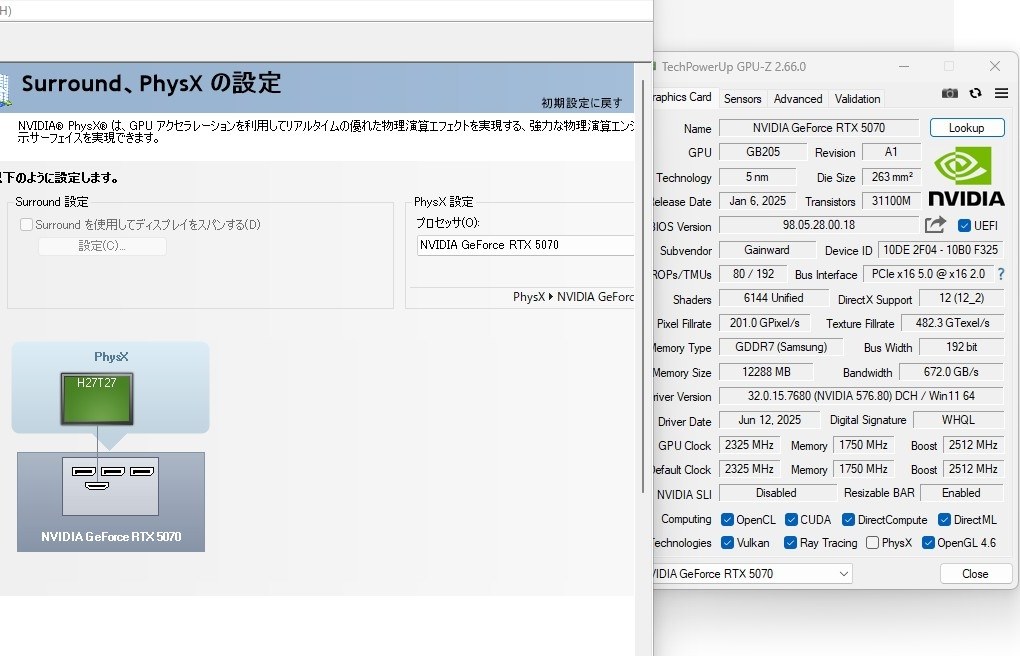The image size is (1020, 656).
Task: Open the GPU-Z hamburger menu
Action: pos(1002,94)
